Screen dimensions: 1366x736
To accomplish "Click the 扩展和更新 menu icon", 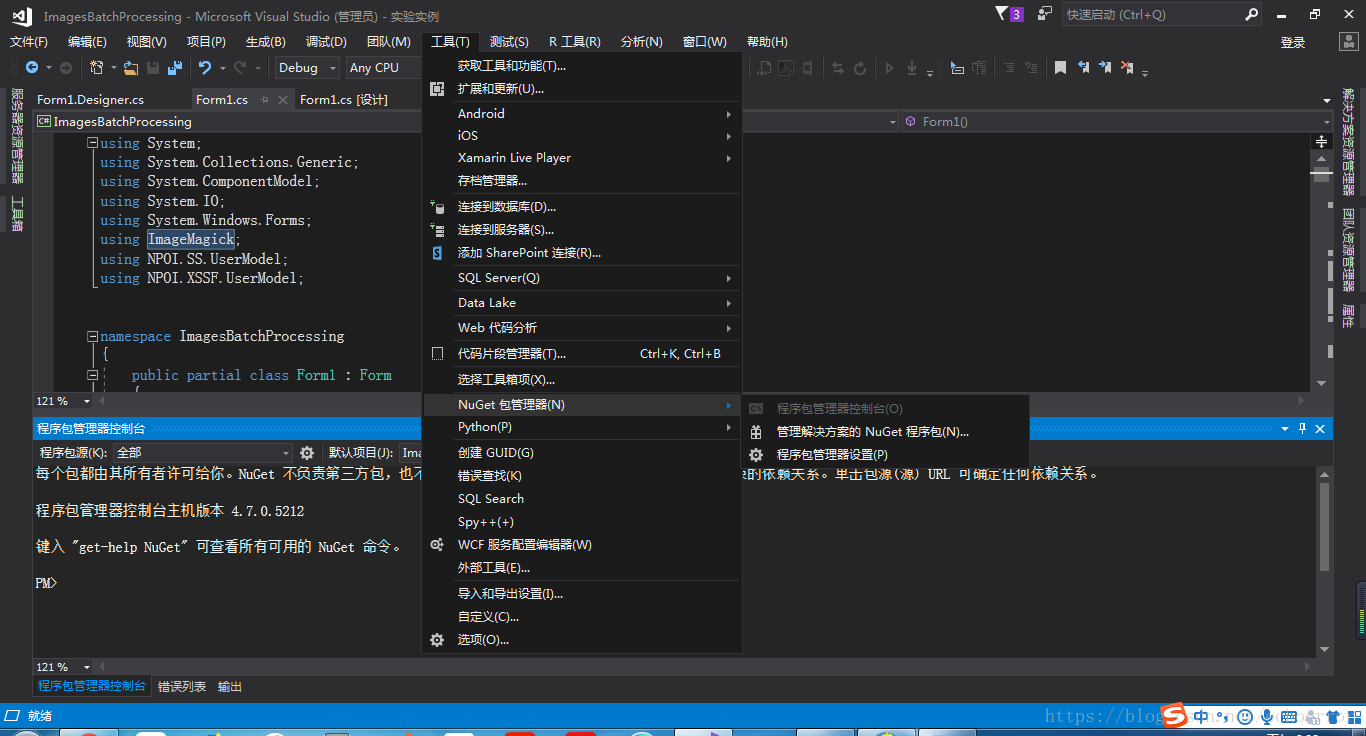I will point(437,89).
